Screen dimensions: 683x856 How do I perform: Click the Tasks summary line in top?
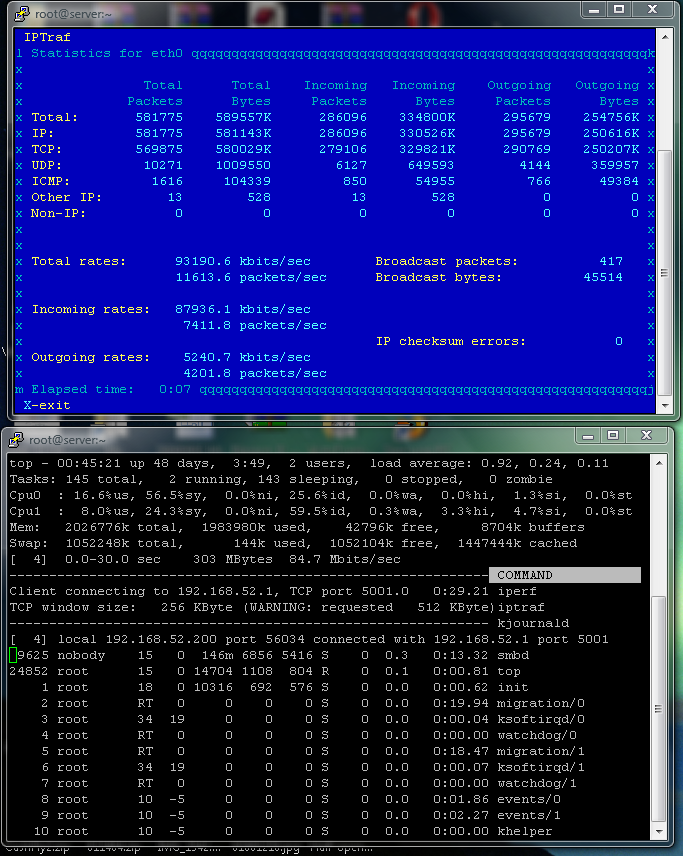point(281,479)
